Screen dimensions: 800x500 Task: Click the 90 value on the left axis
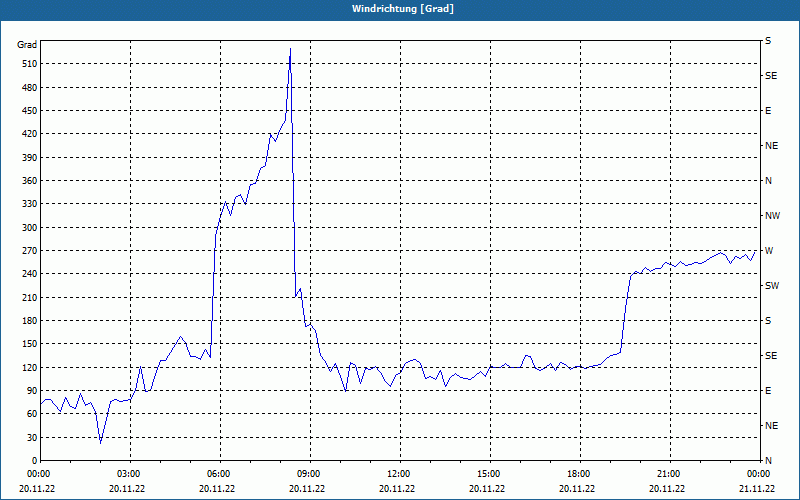click(31, 391)
